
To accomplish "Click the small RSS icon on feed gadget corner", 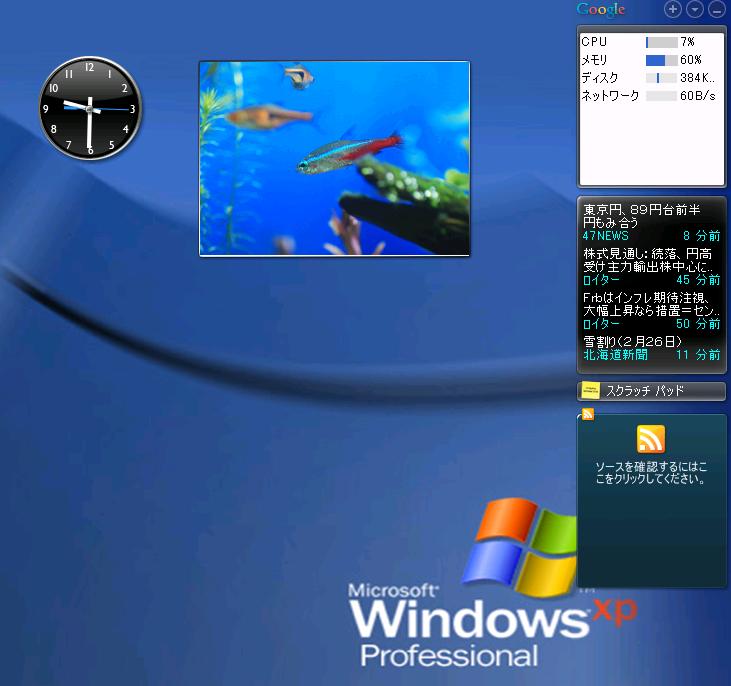I will [x=588, y=414].
